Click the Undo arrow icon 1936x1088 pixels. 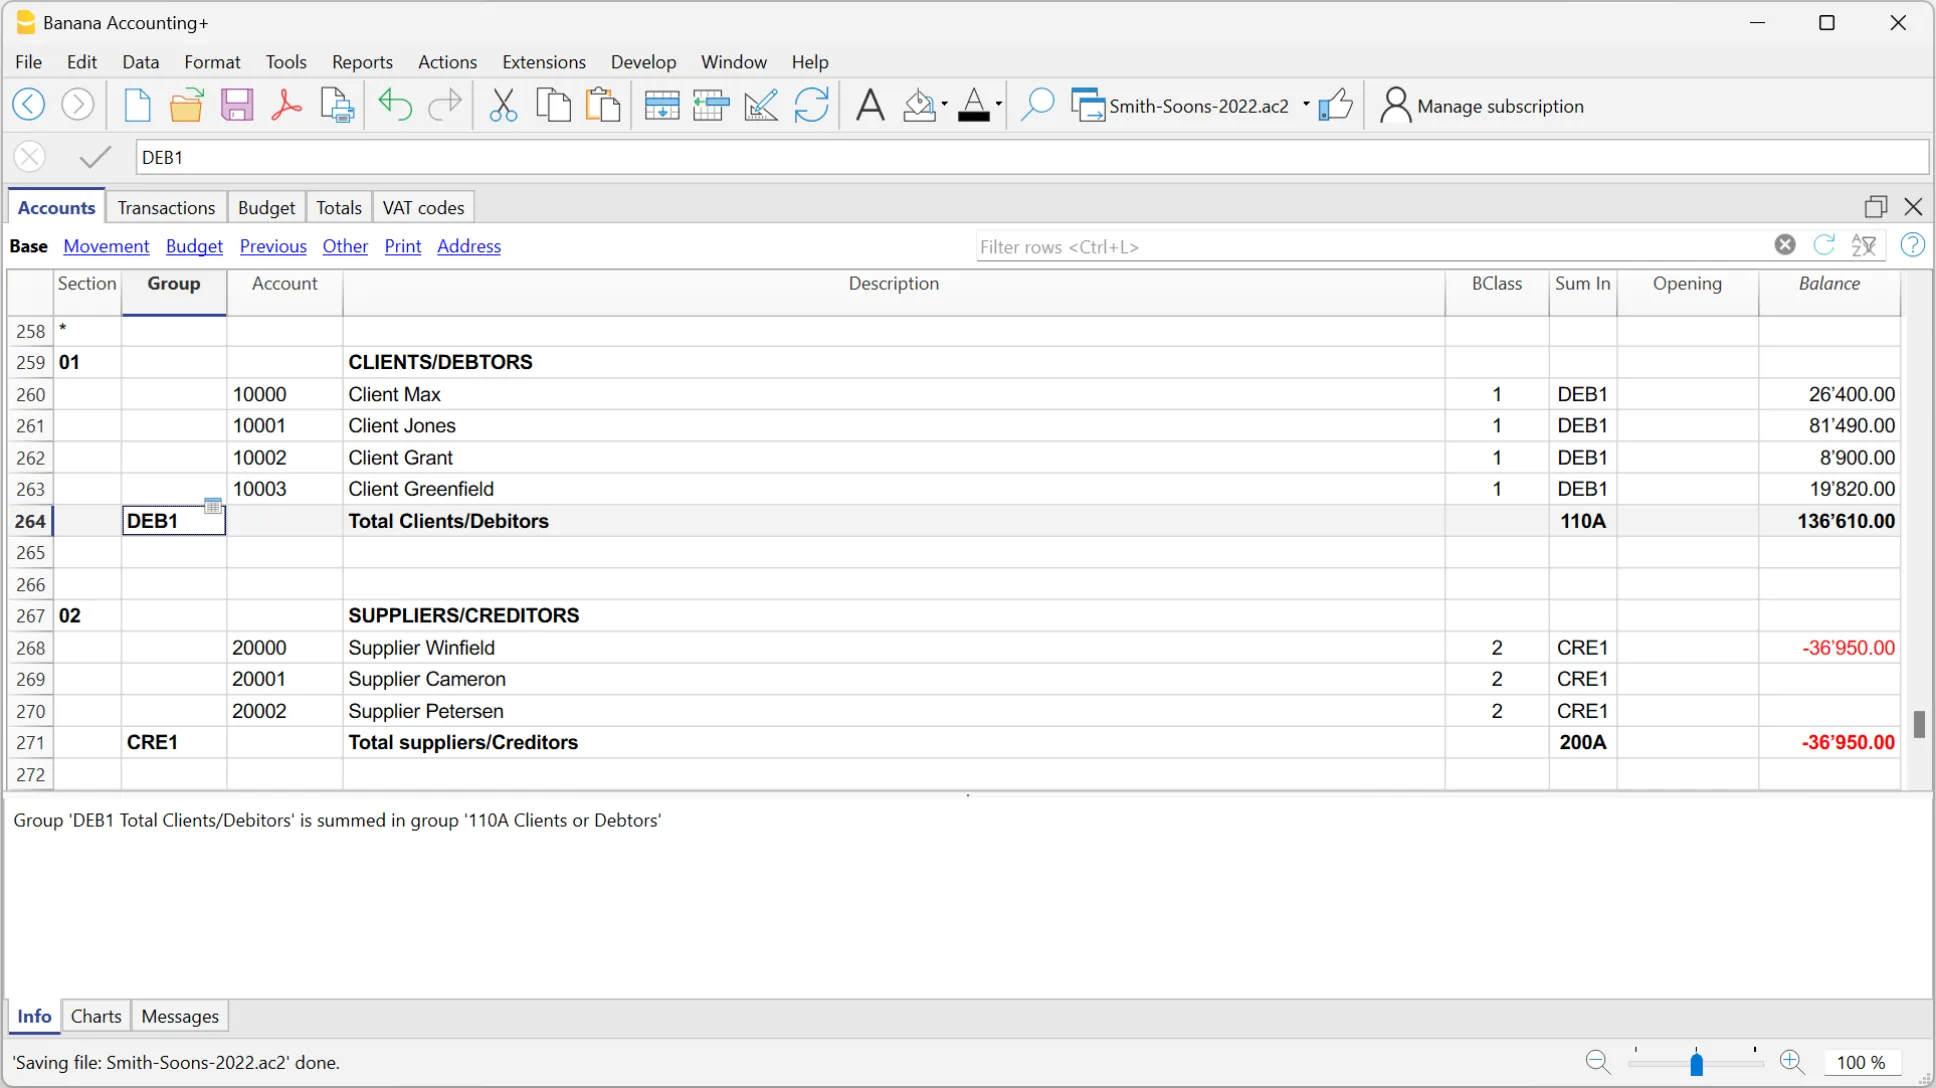(395, 105)
